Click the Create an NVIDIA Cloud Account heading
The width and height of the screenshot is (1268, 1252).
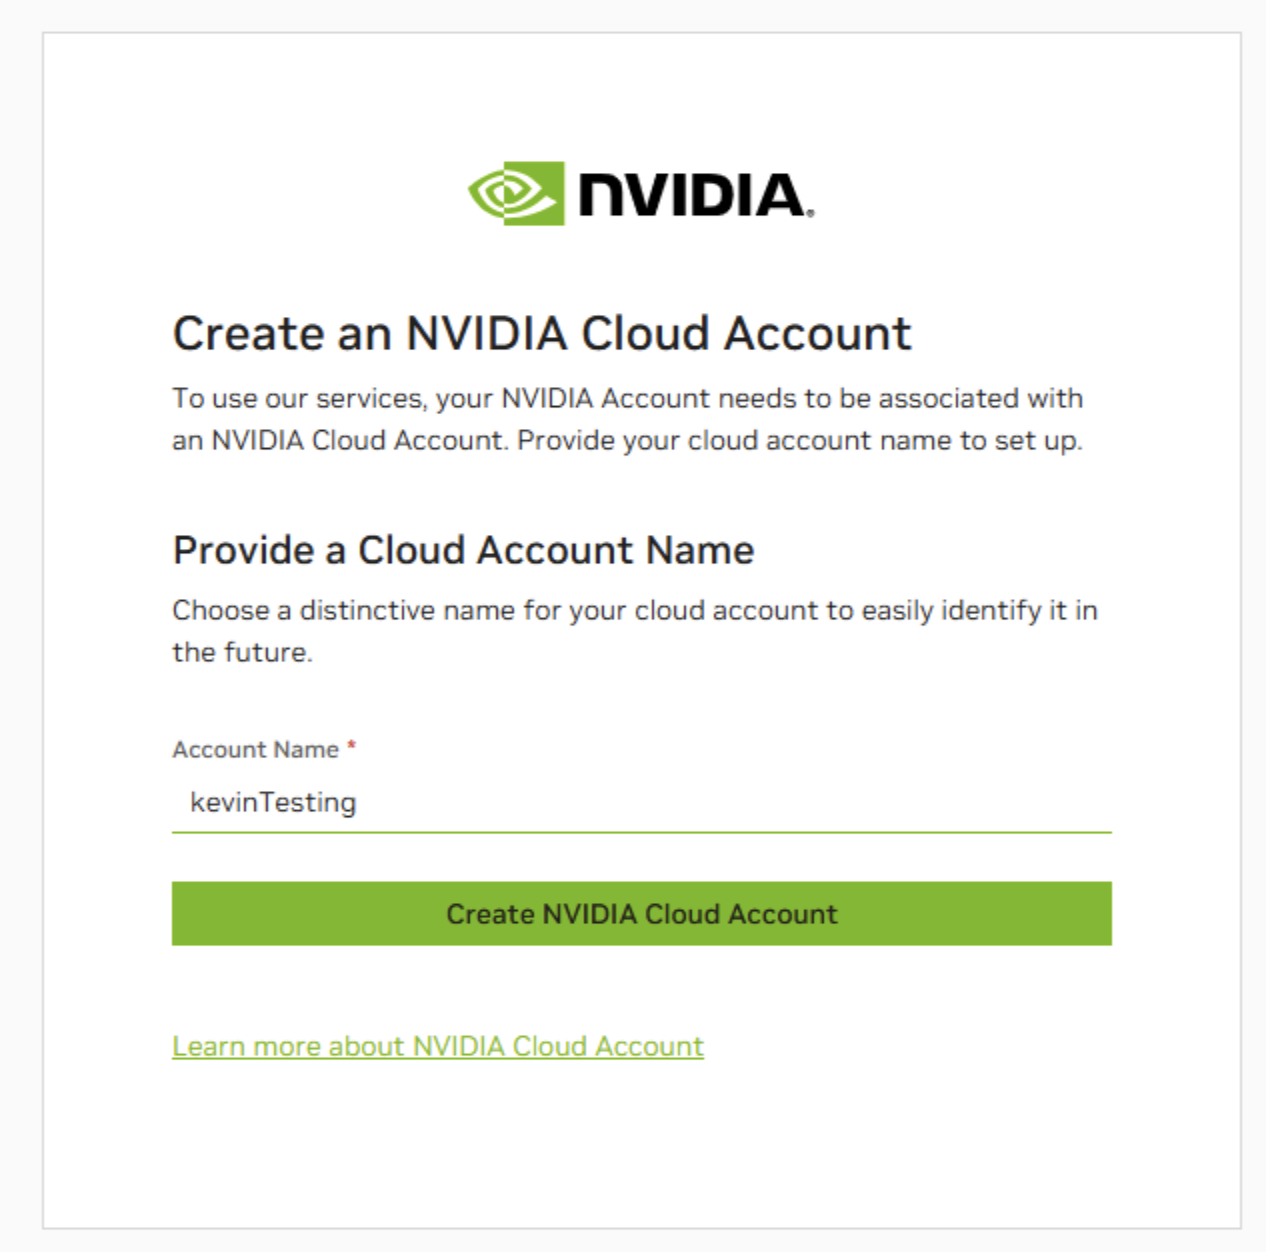pyautogui.click(x=541, y=334)
